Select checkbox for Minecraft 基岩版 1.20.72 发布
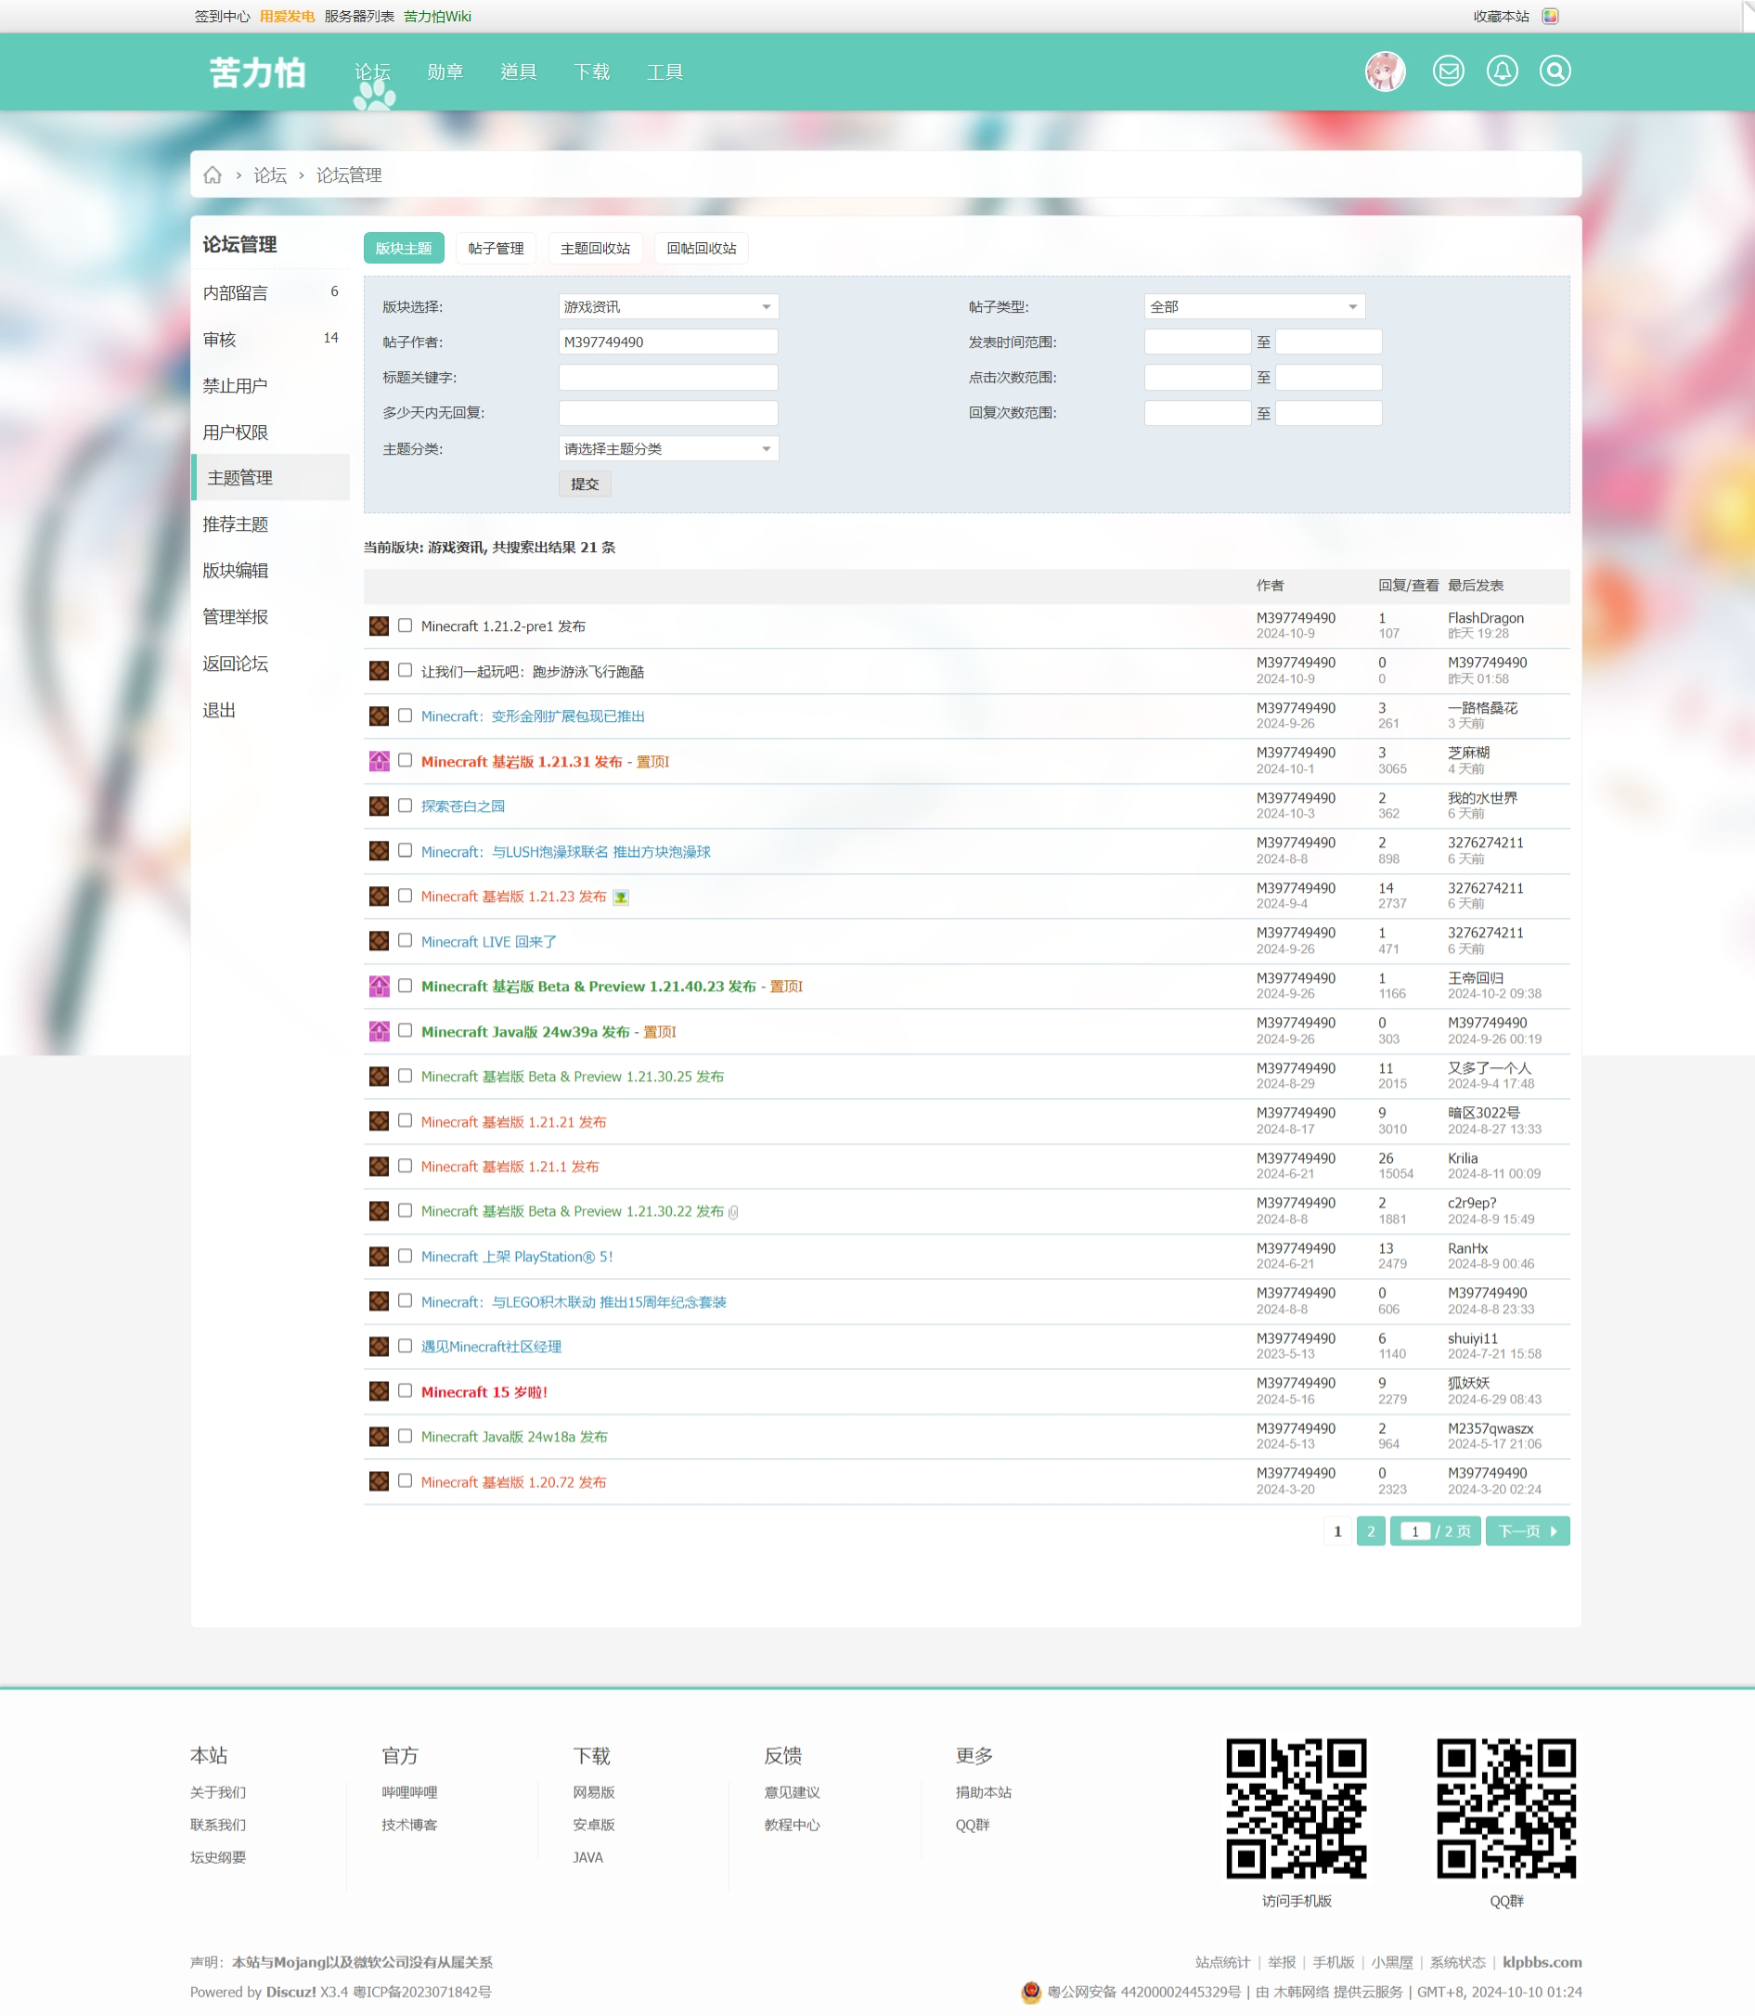The width and height of the screenshot is (1755, 2016). 405,1480
